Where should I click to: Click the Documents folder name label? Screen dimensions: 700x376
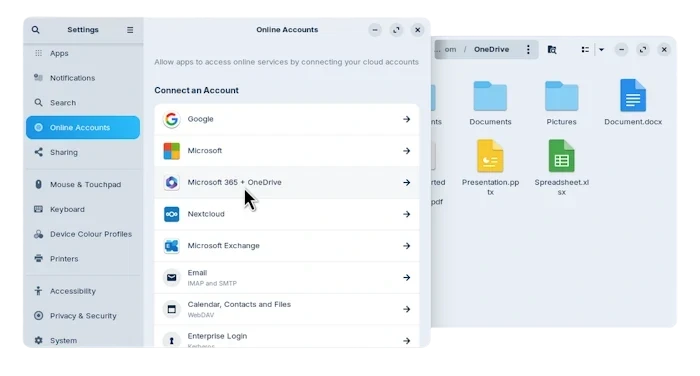pyautogui.click(x=490, y=122)
